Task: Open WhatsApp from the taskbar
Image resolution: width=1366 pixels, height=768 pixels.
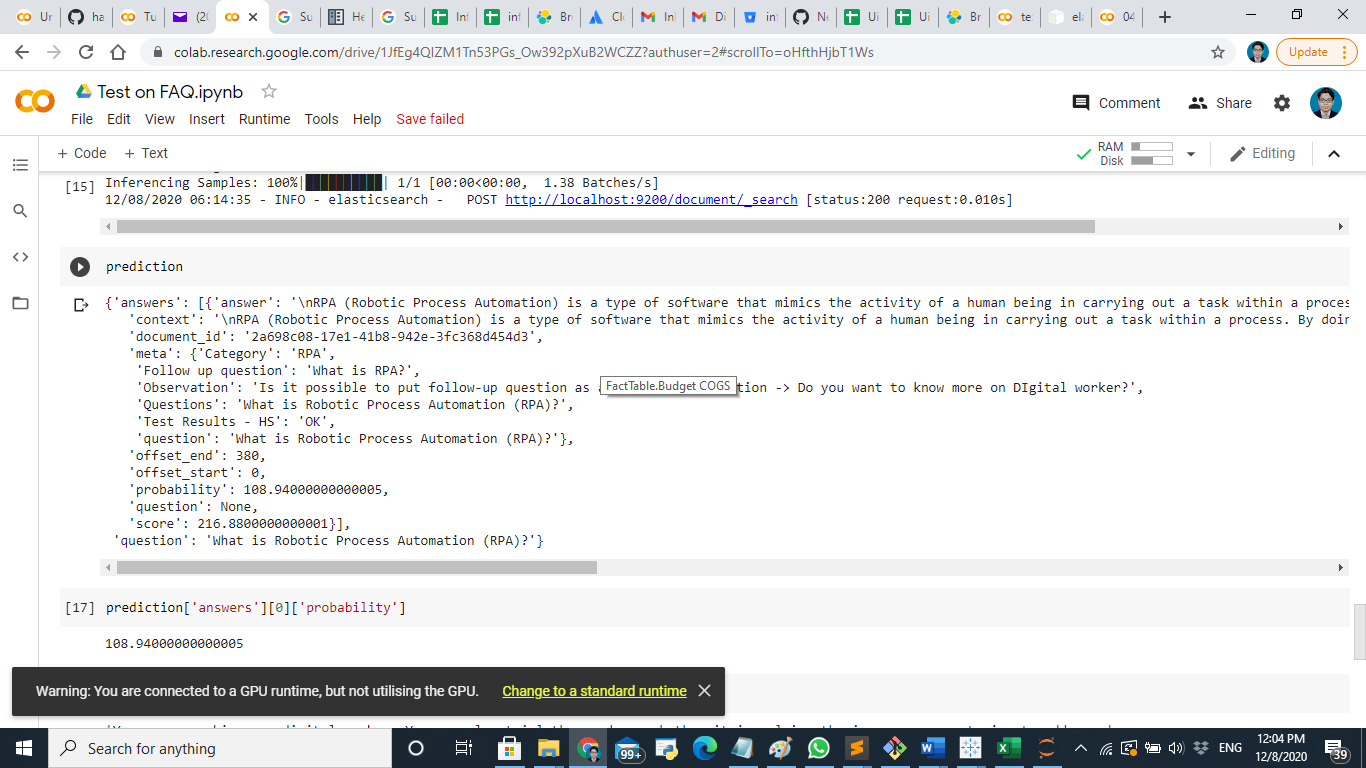Action: [x=818, y=748]
